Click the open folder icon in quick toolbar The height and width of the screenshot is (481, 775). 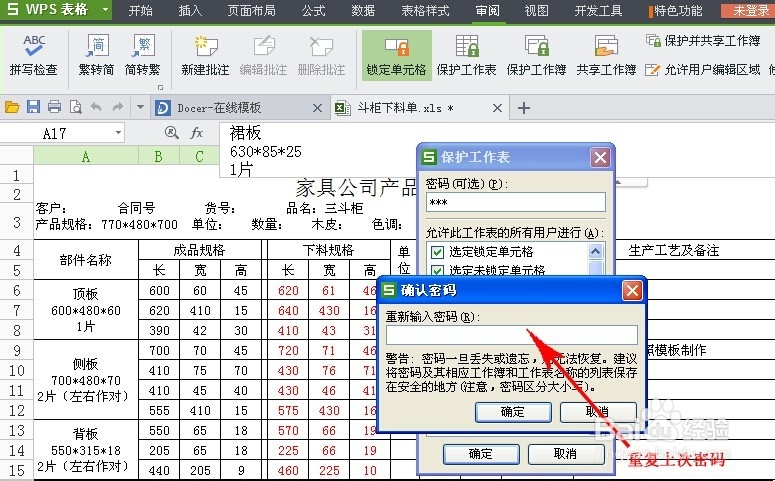pos(12,107)
